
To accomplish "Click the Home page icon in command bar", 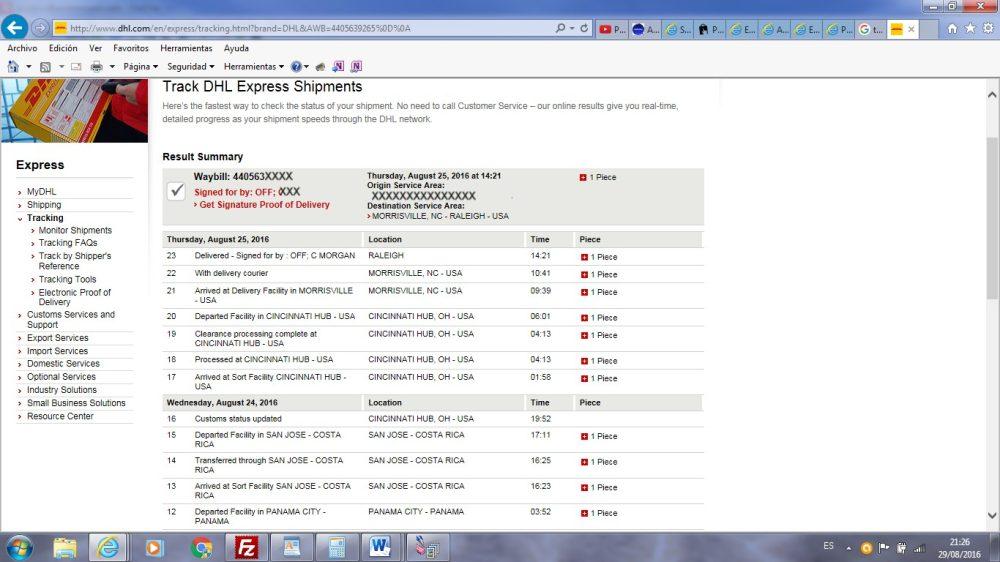I will tap(13, 66).
